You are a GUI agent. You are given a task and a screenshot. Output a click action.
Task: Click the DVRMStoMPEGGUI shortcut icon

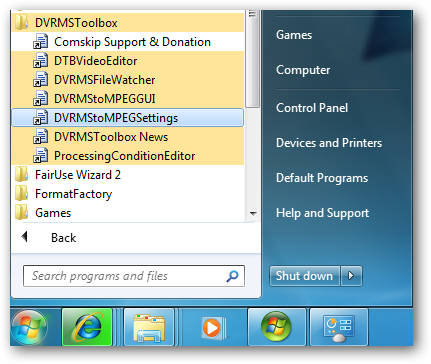(x=41, y=99)
